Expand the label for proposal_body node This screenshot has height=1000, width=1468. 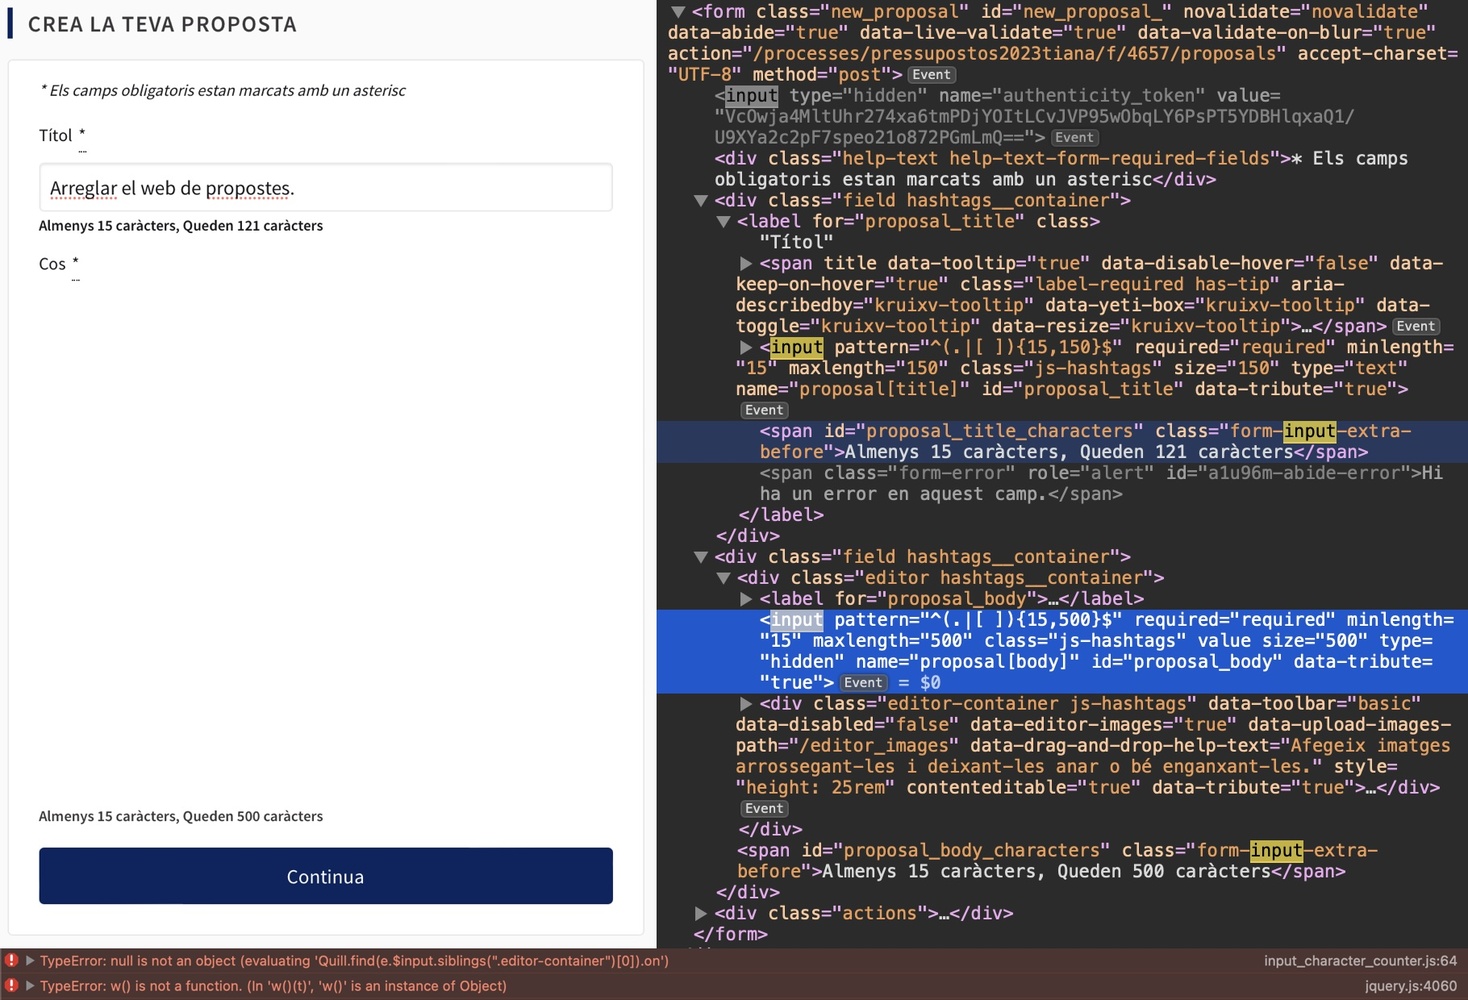[745, 599]
